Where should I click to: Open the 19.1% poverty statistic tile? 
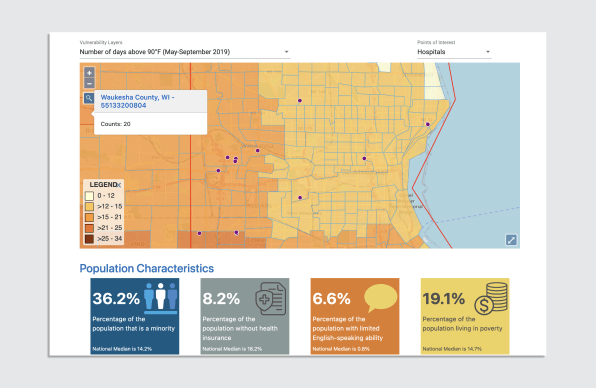tap(465, 316)
